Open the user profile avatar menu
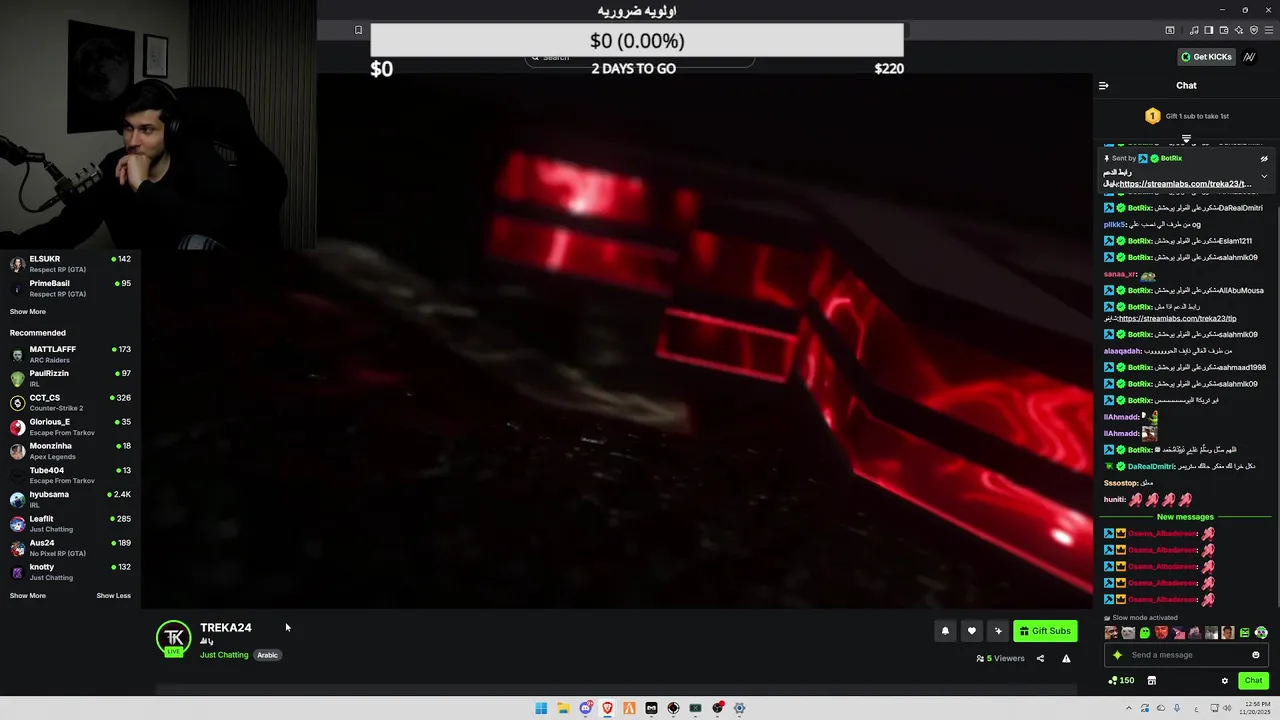This screenshot has height=720, width=1280. click(1250, 57)
